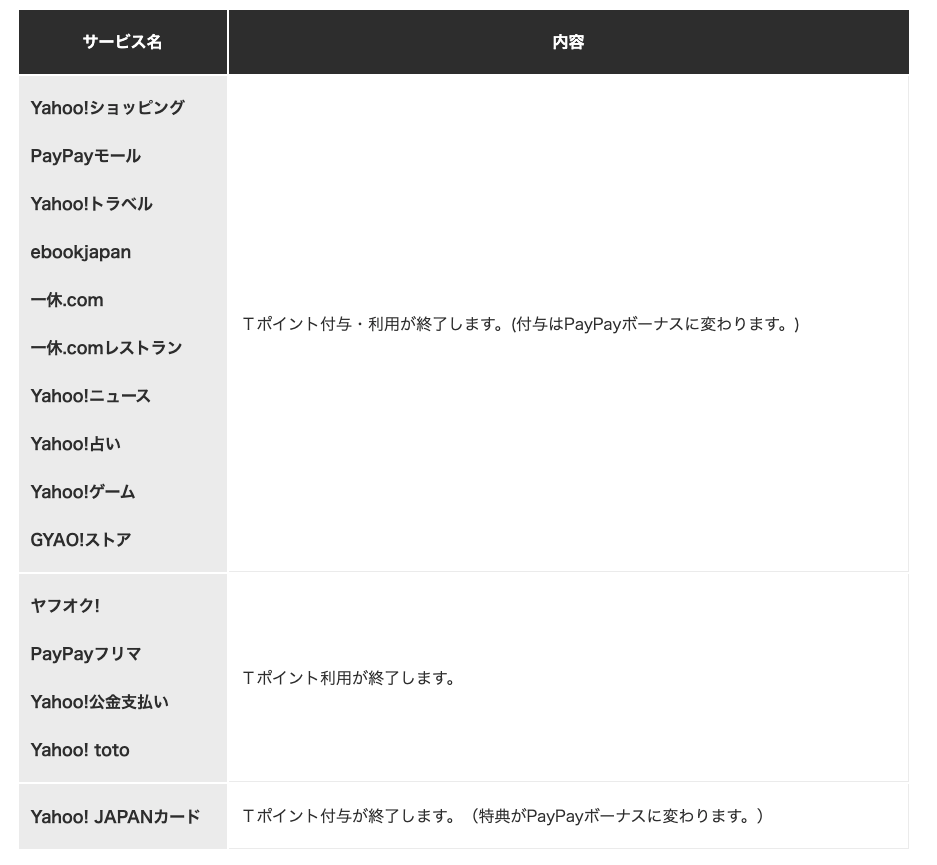Open the Yahoo!トラベル service link

(93, 204)
